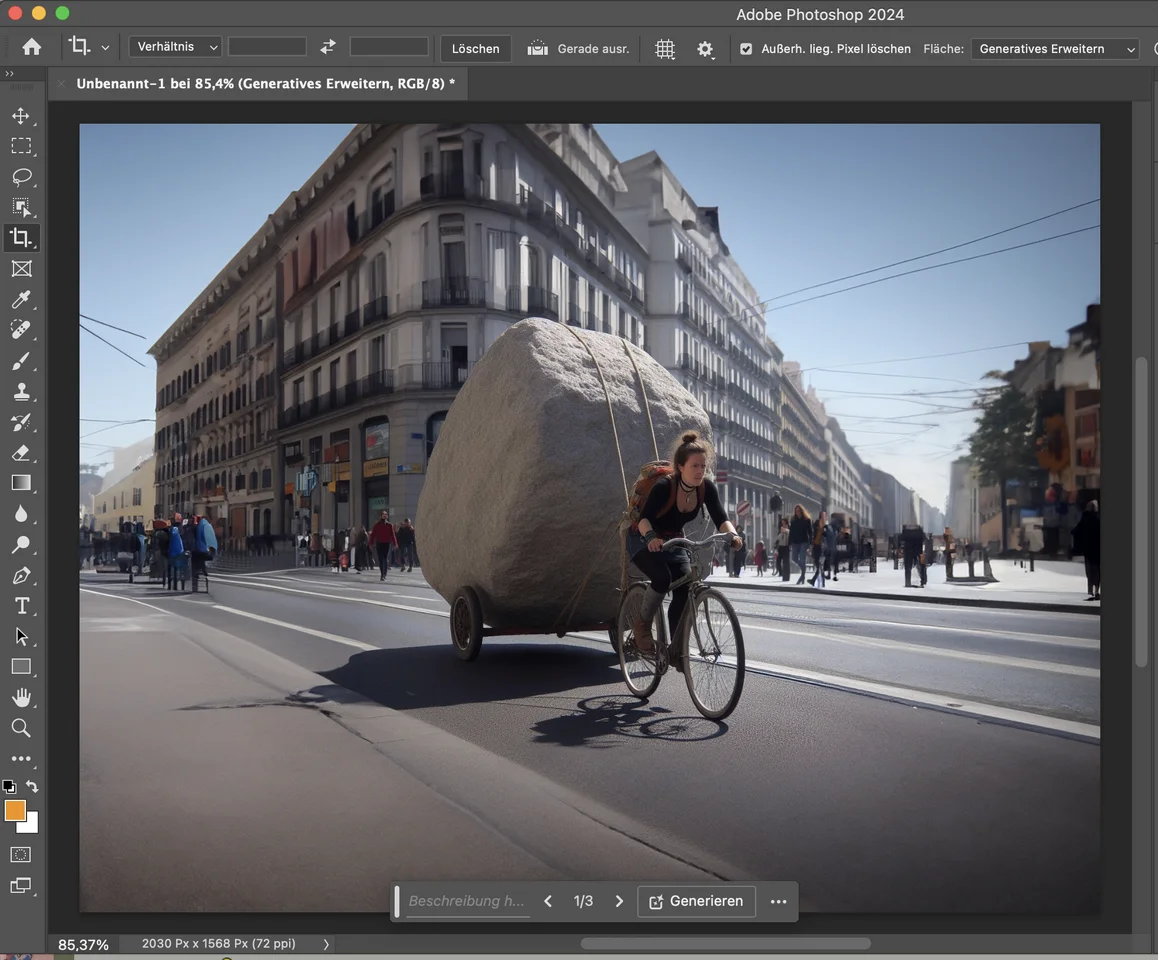
Task: Select the Zoom tool
Action: click(21, 728)
